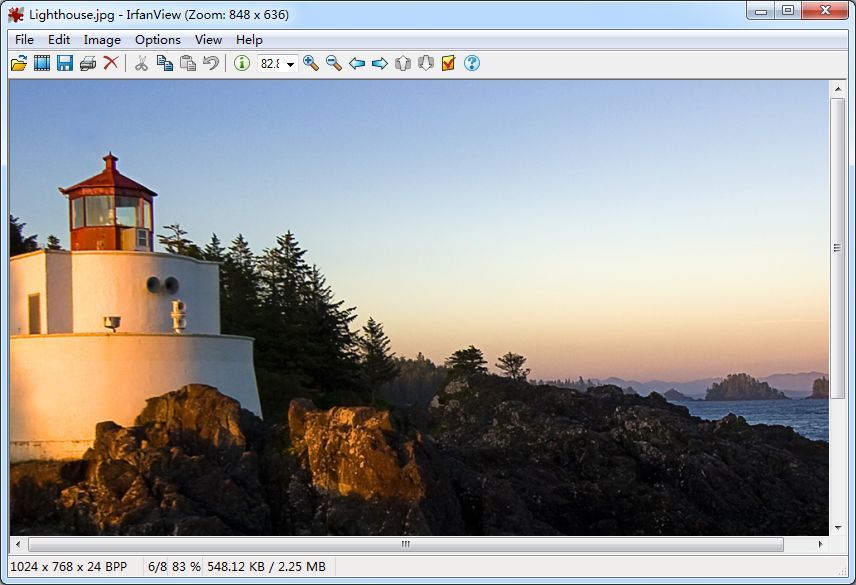Click the Copy icon in toolbar

coord(164,63)
